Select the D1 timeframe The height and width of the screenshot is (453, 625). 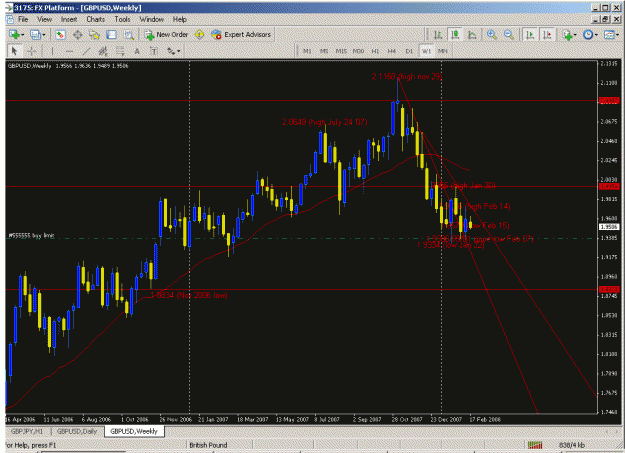point(409,51)
